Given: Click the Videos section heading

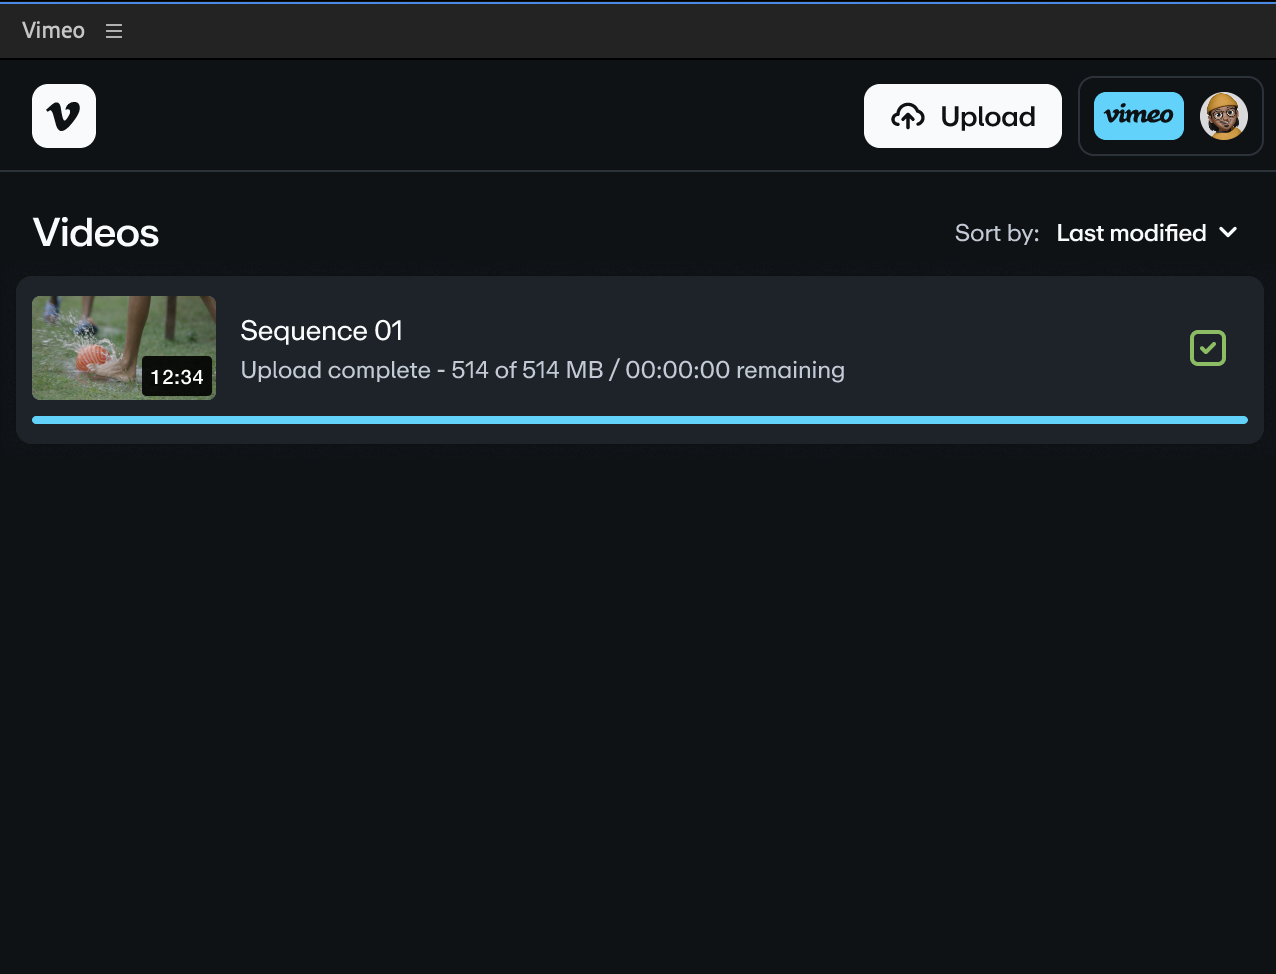Looking at the screenshot, I should [96, 233].
